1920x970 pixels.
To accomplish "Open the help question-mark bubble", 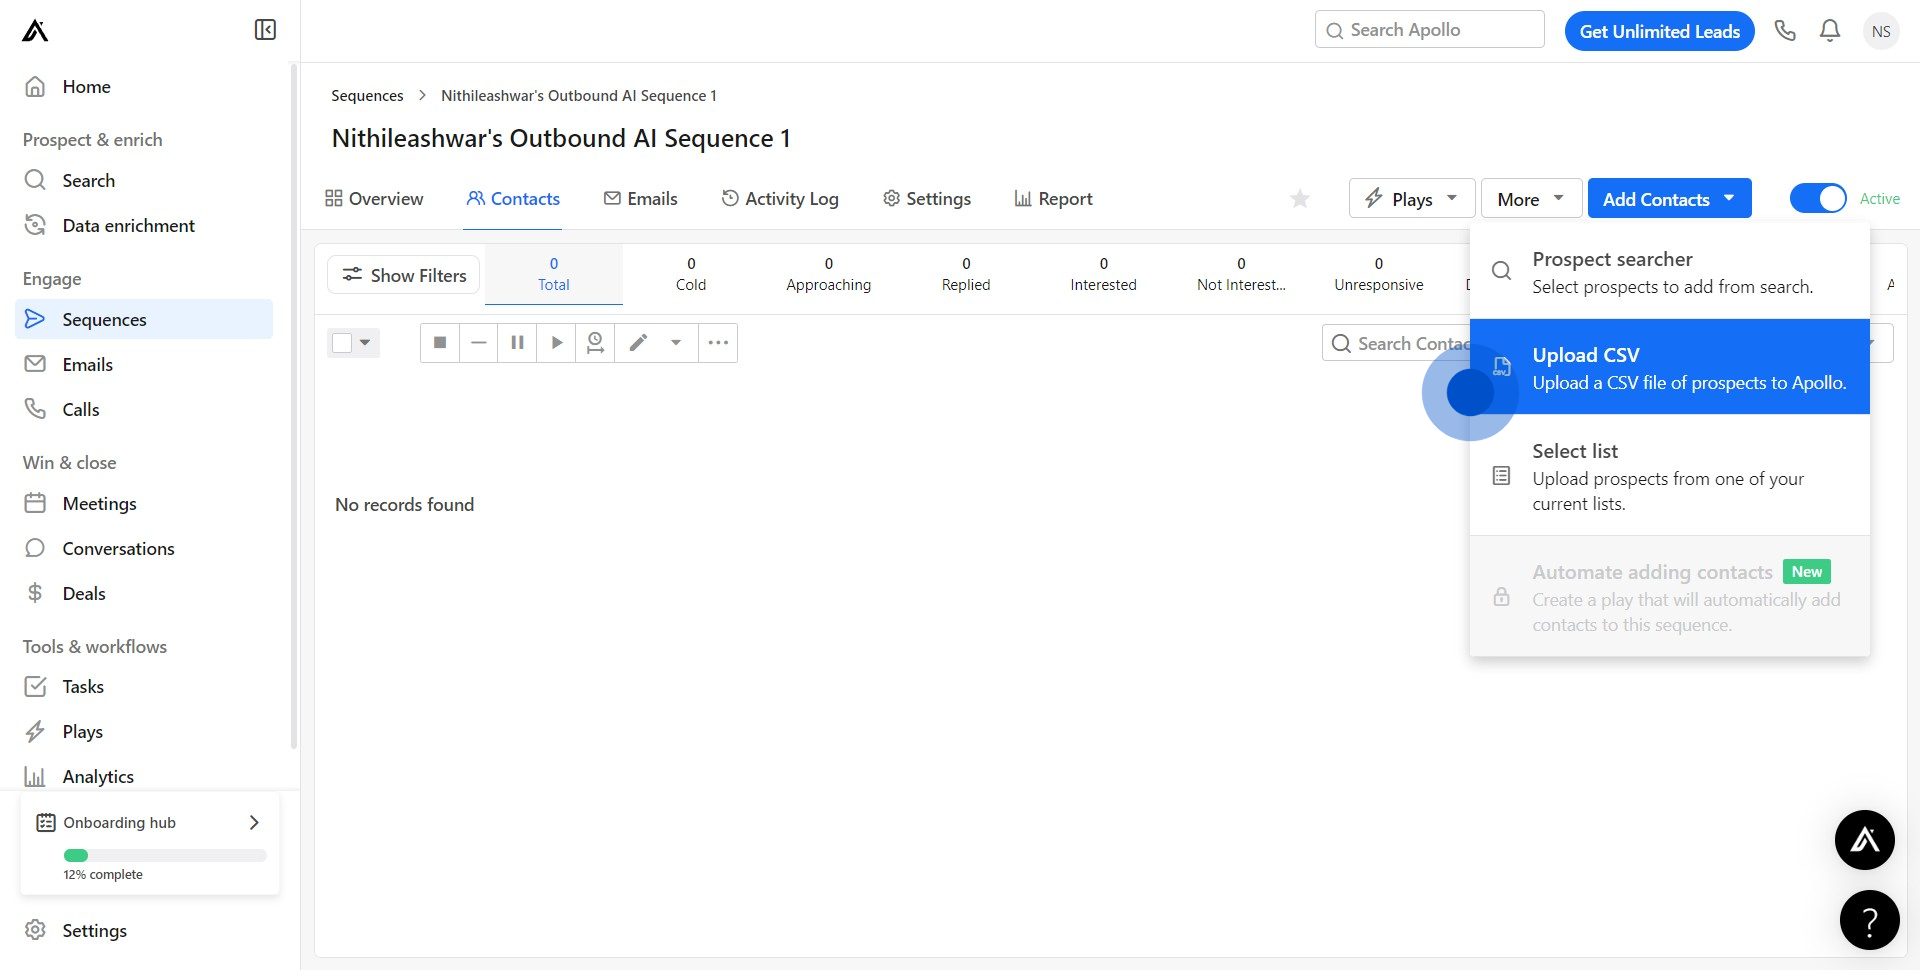I will click(1868, 919).
